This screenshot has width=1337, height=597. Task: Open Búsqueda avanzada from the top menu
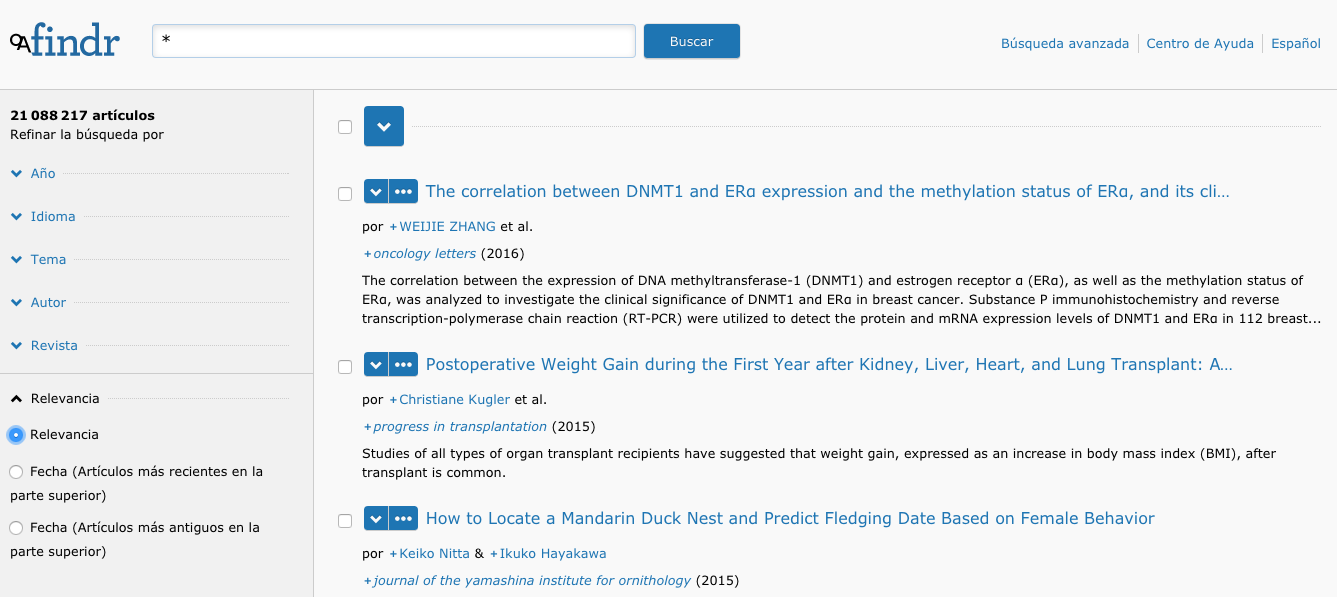1065,43
